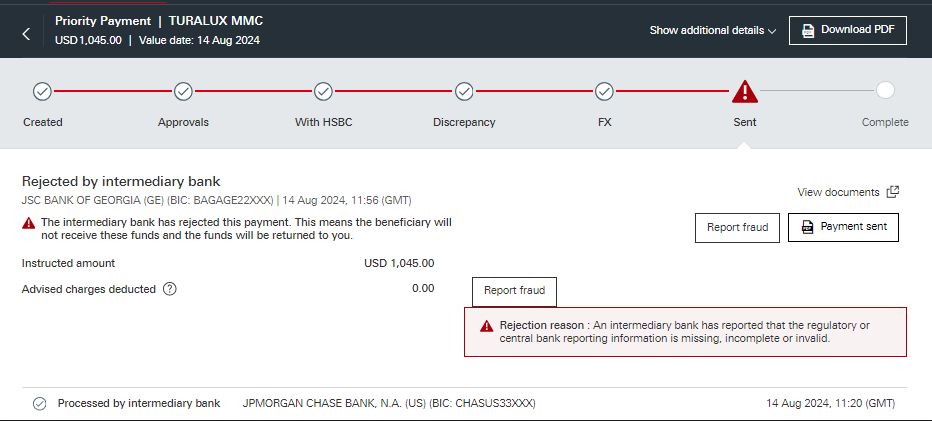Image resolution: width=932 pixels, height=421 pixels.
Task: Click the warning icon beside Rejection reason
Action: (487, 326)
